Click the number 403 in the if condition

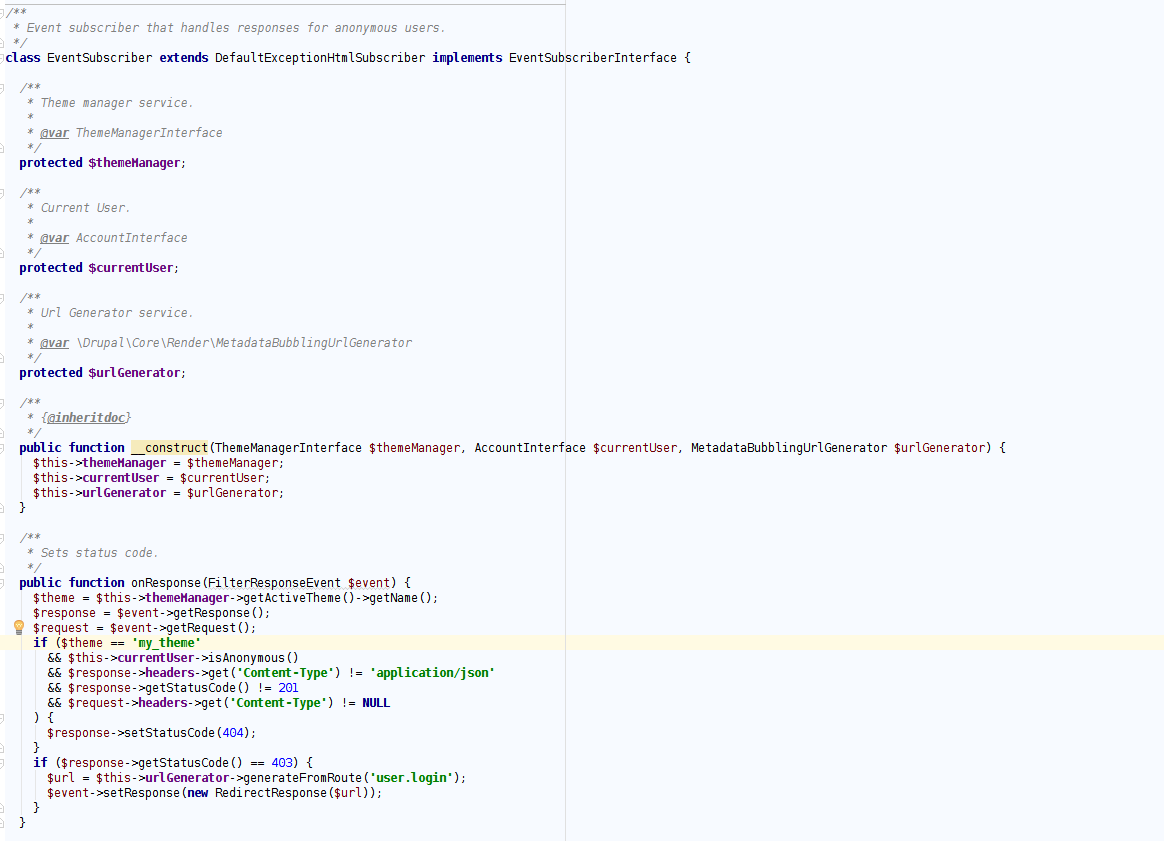tap(281, 763)
